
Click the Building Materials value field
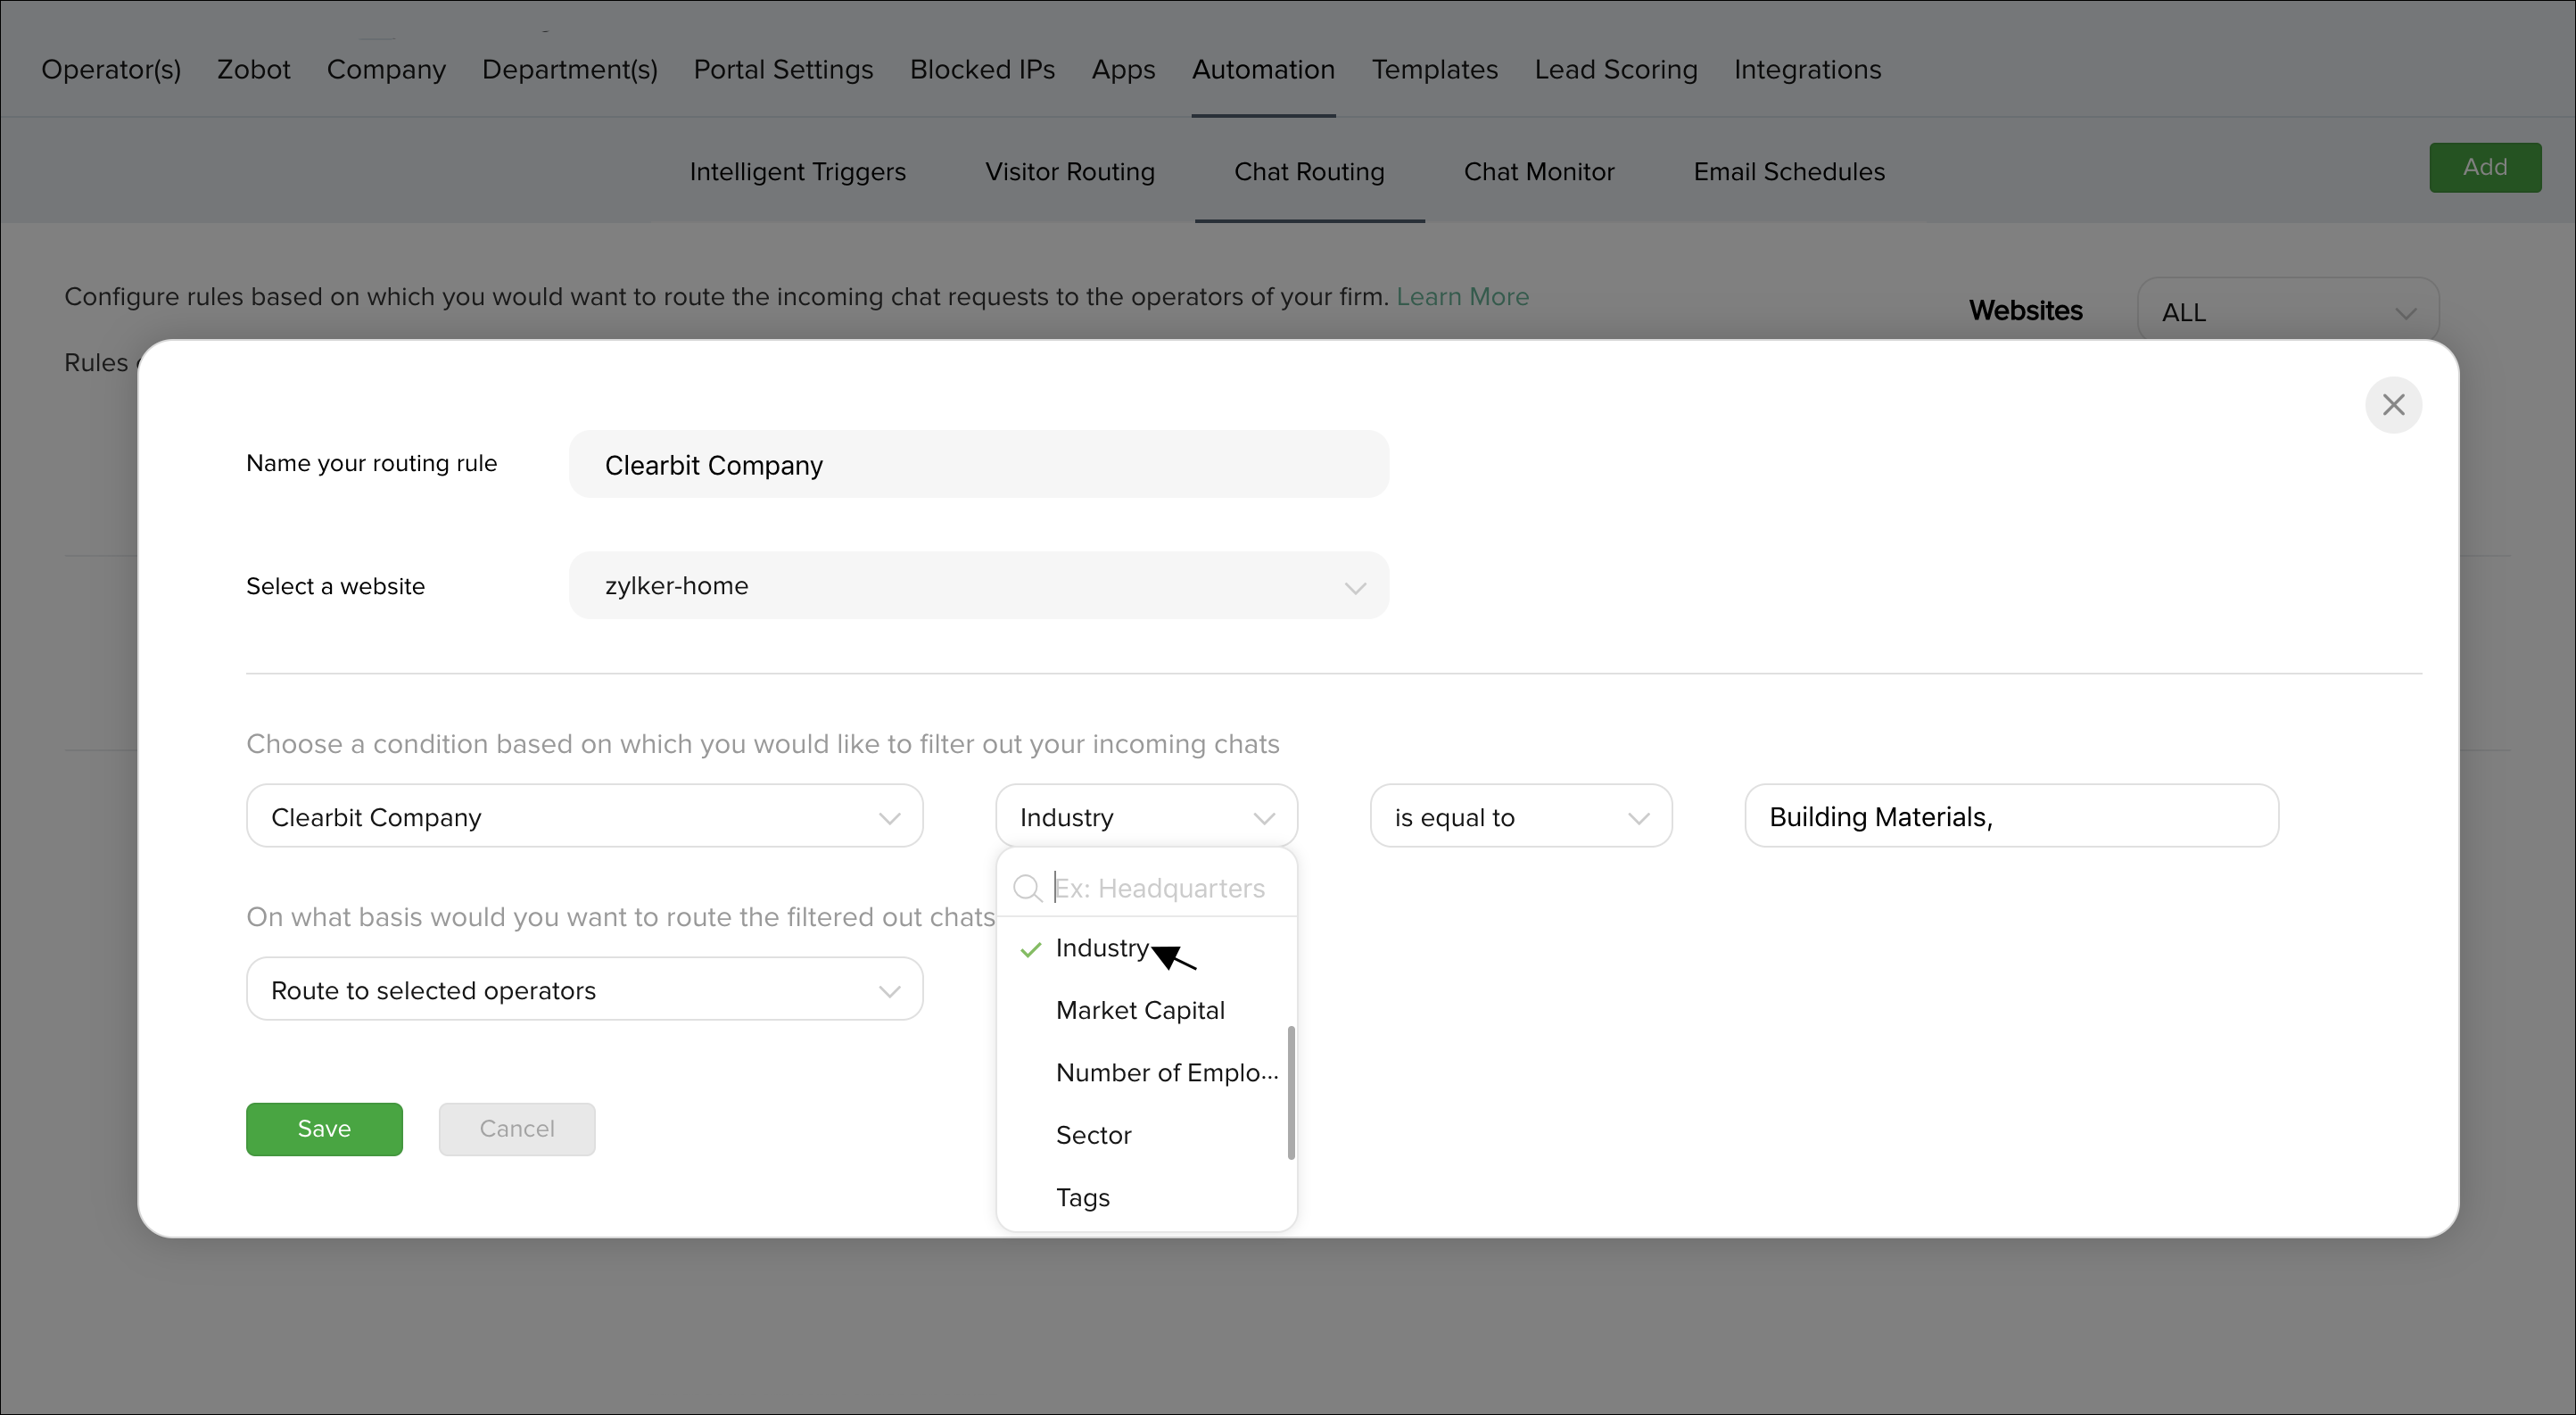[2010, 817]
